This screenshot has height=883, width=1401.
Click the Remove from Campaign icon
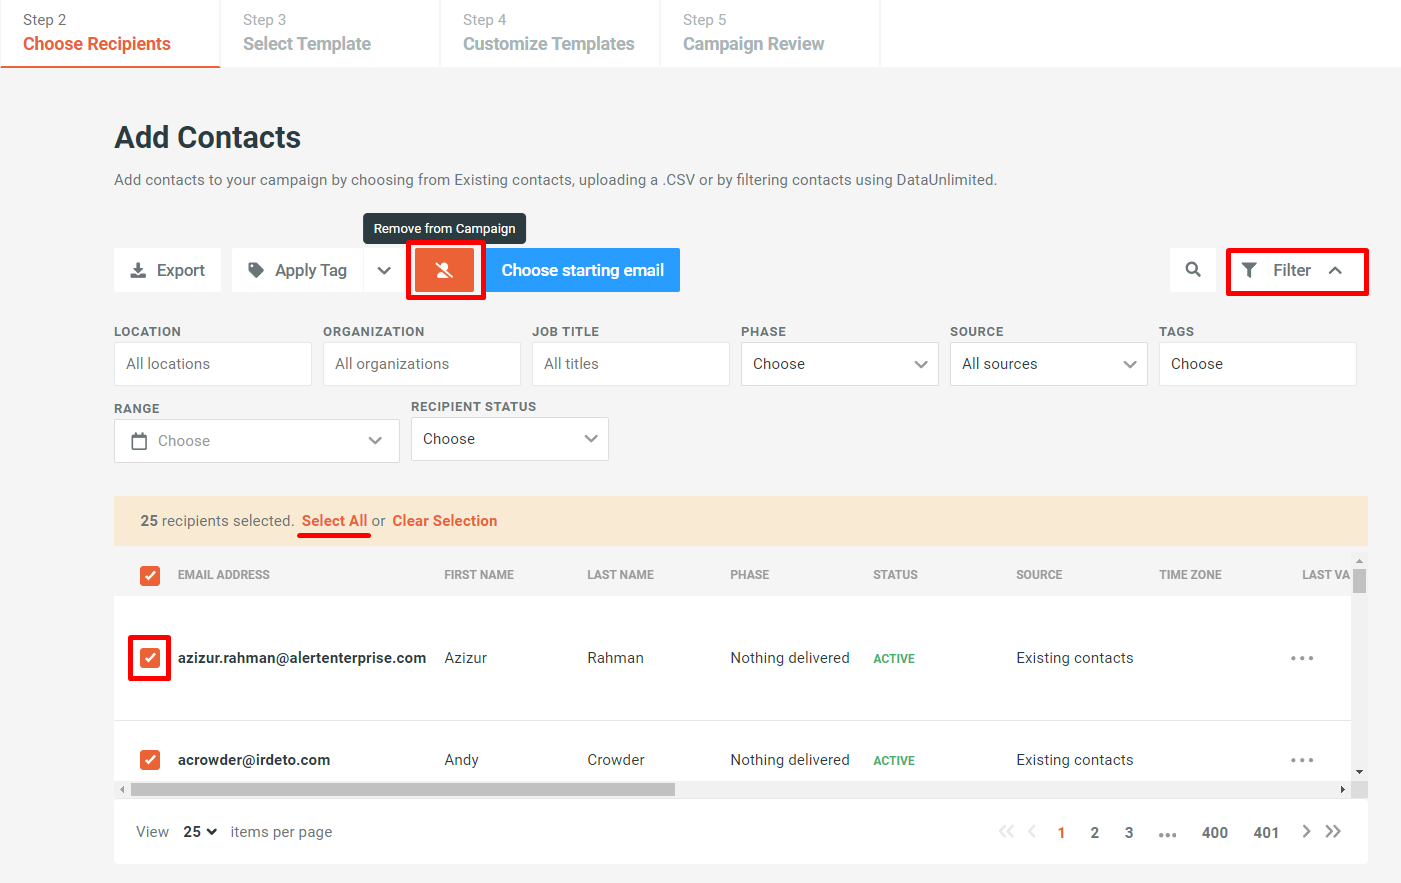445,269
